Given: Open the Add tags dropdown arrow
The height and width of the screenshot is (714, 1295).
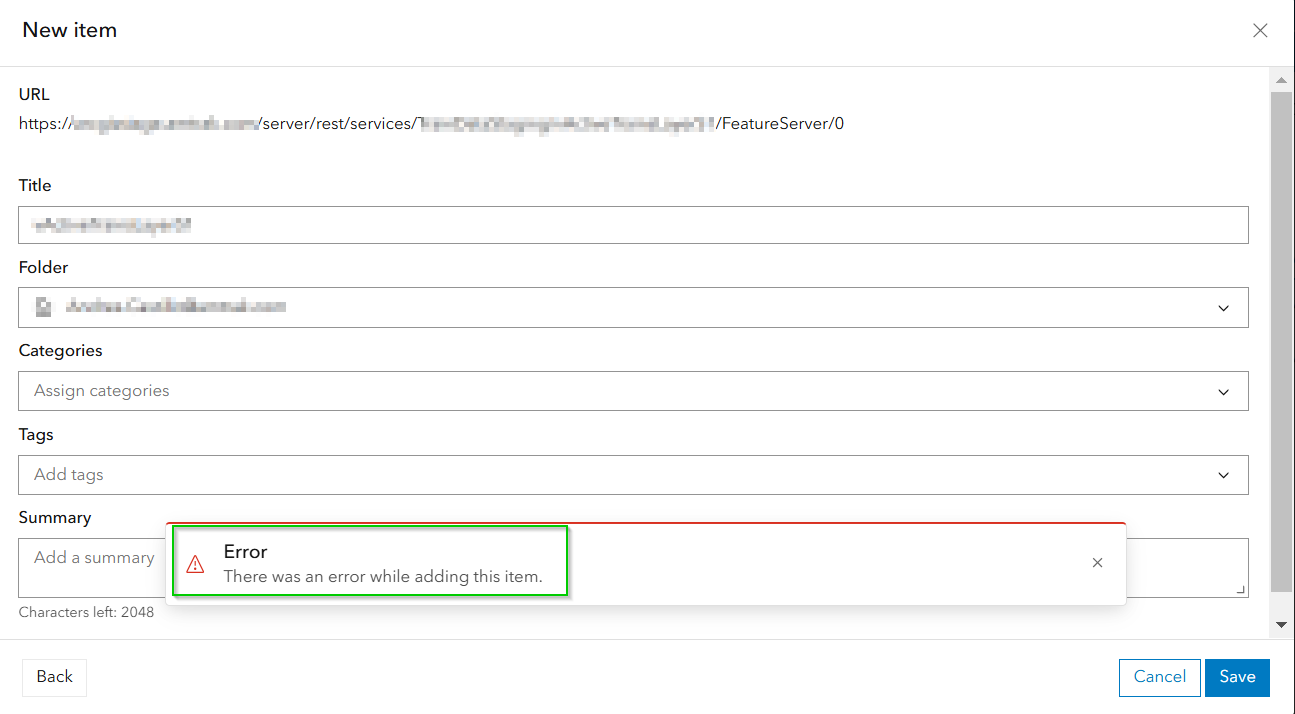Looking at the screenshot, I should coord(1224,476).
